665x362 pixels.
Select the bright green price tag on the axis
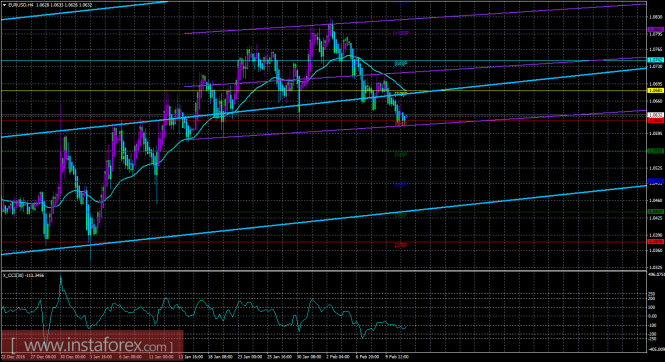tap(655, 151)
